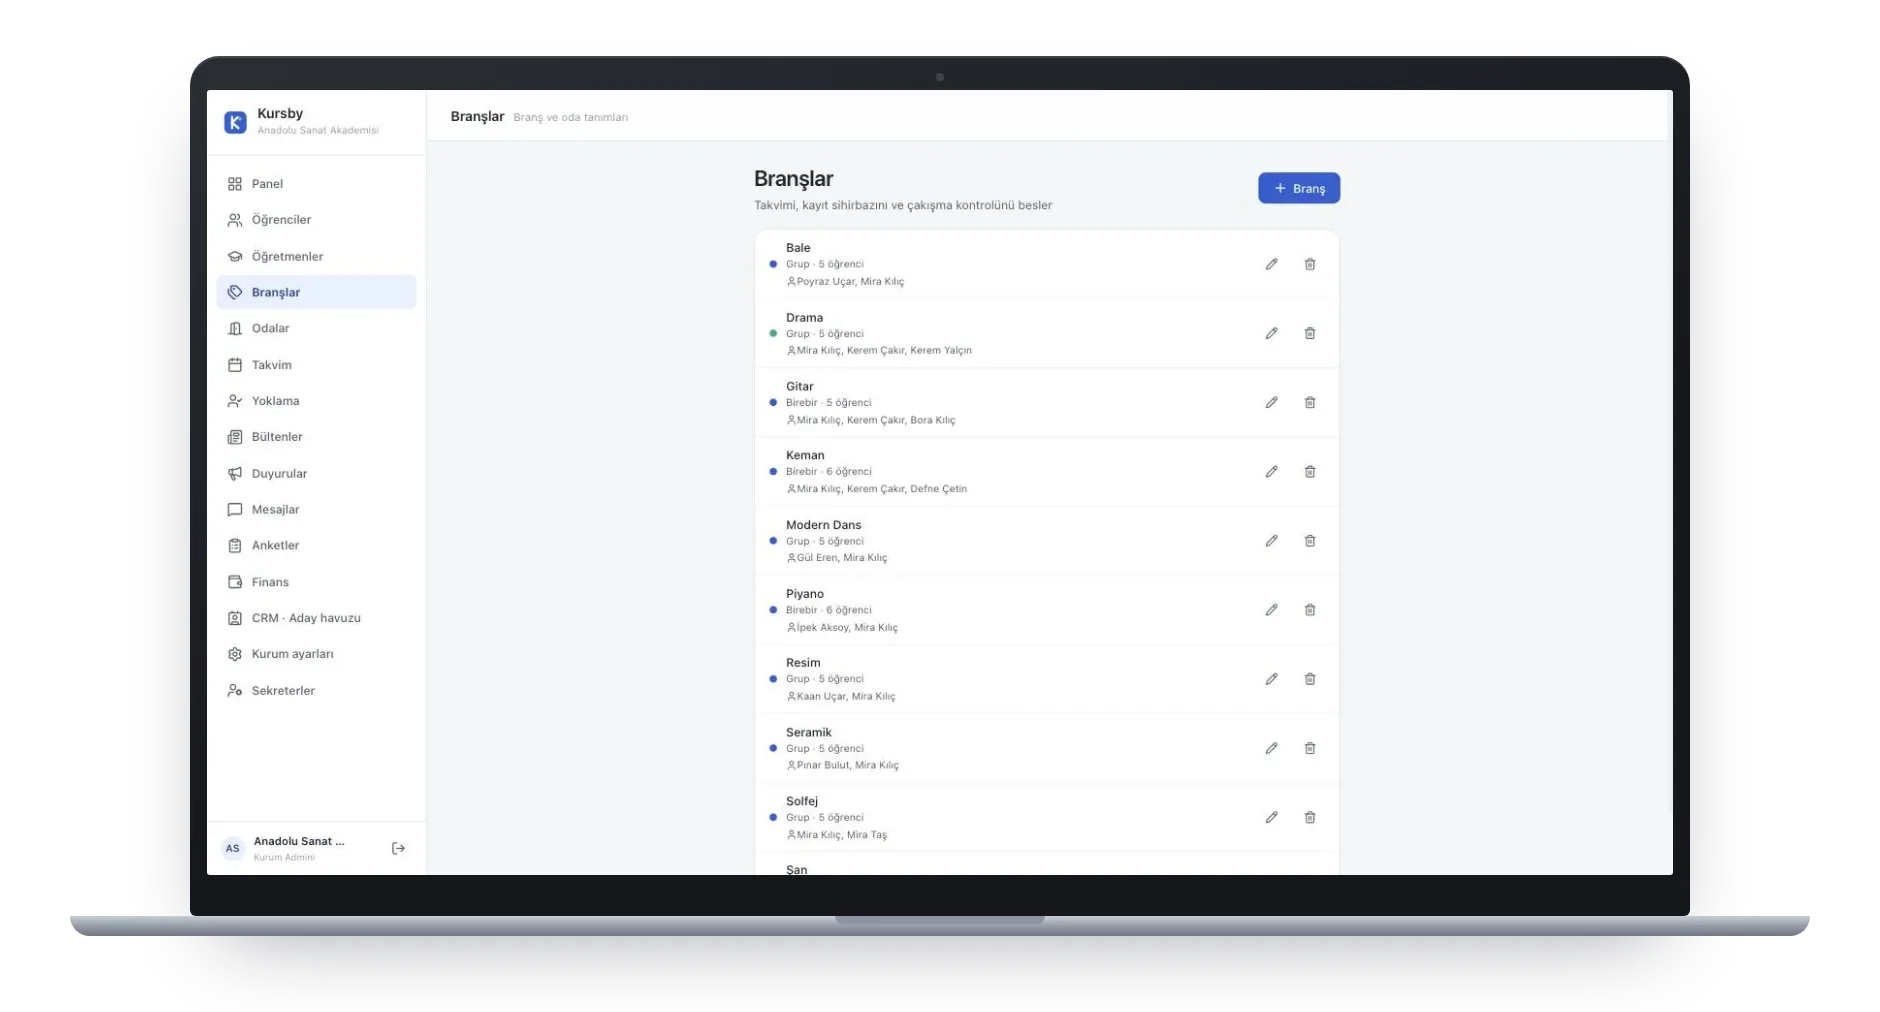Click the green color dot next to Drama
The image size is (1880, 1012).
coord(773,334)
